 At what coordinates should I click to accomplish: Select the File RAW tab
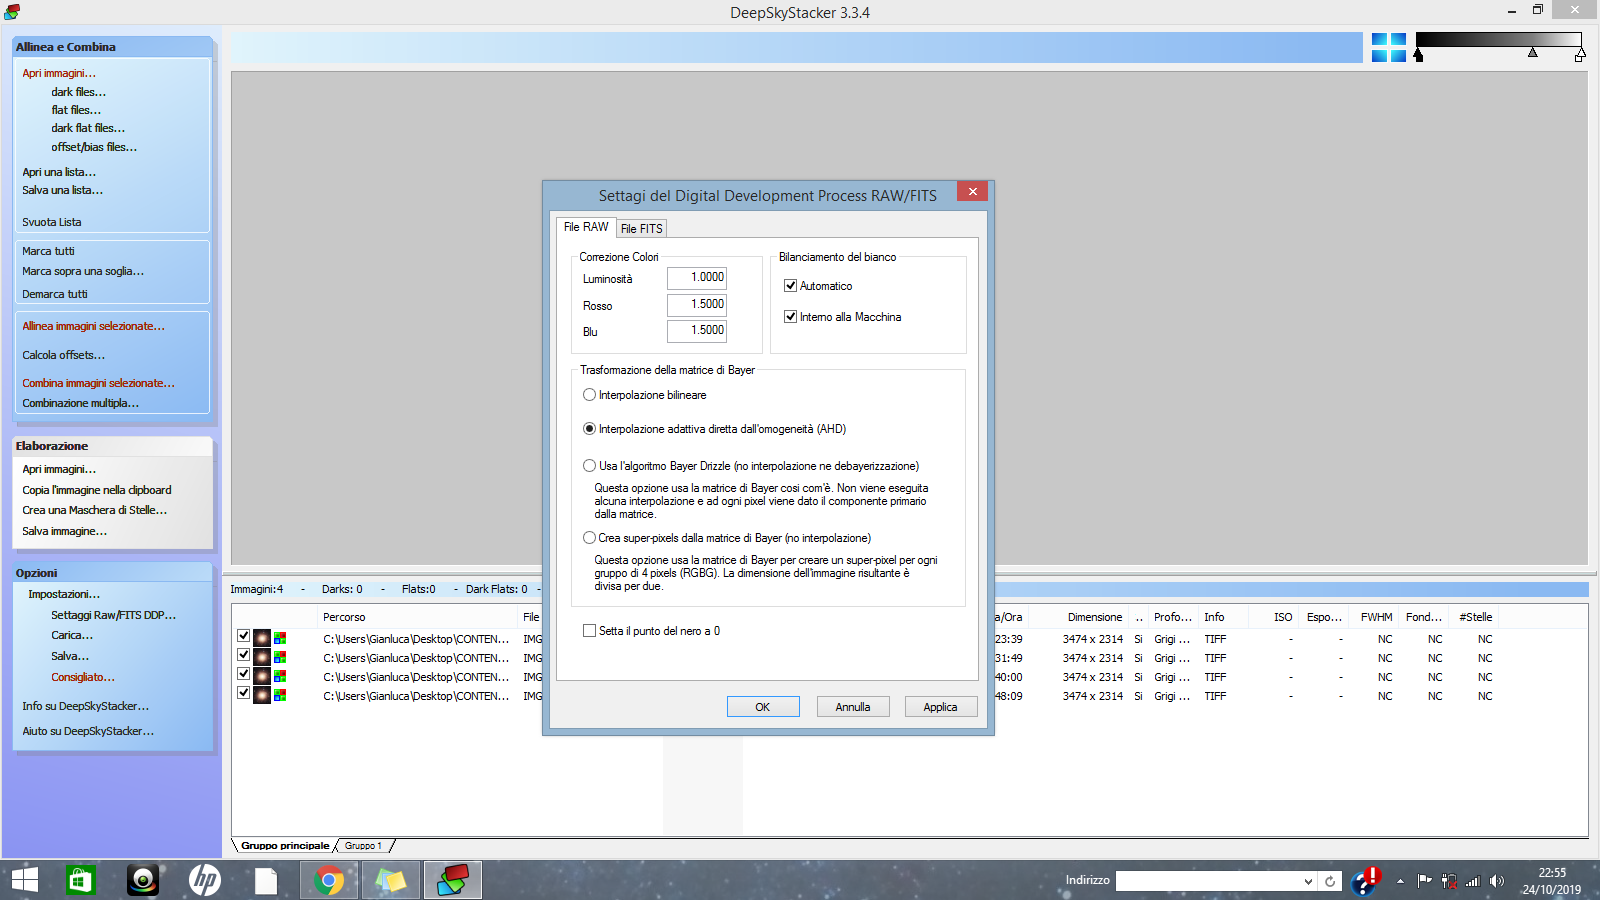586,227
